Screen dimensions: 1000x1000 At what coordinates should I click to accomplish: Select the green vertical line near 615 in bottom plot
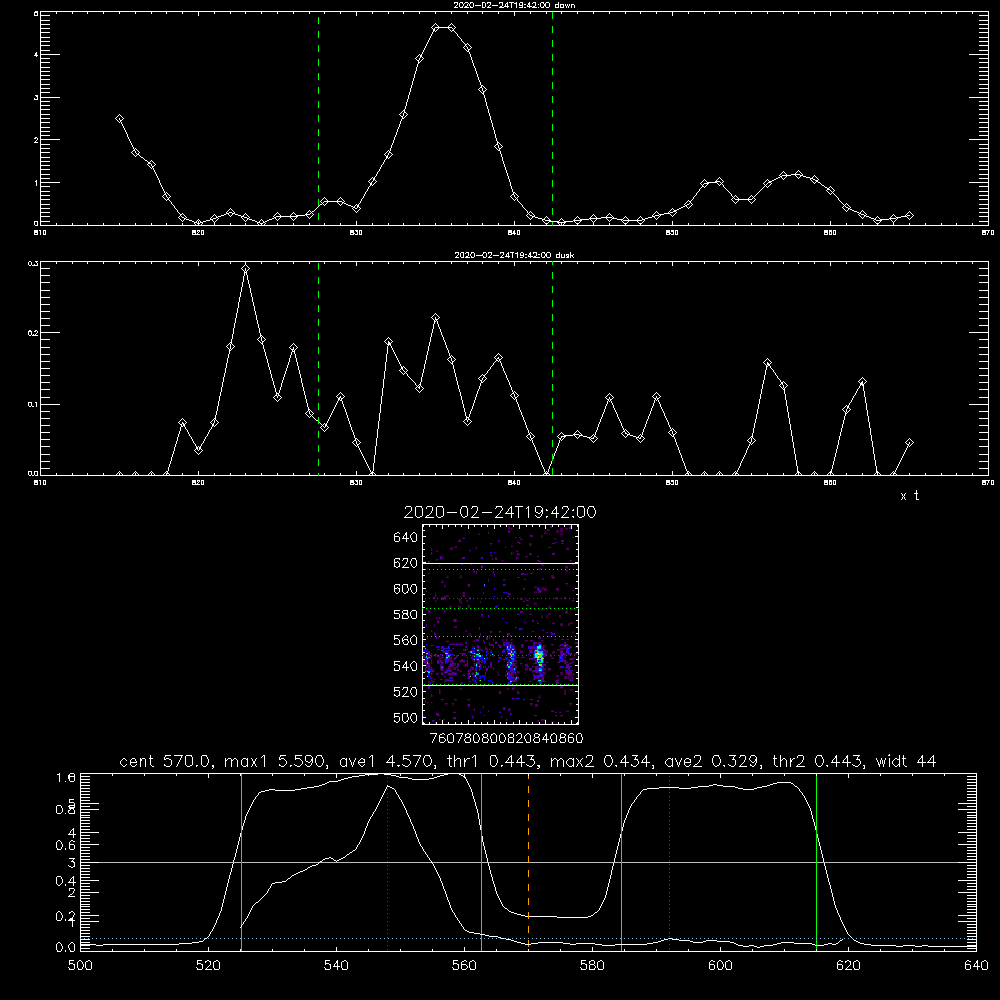click(816, 862)
